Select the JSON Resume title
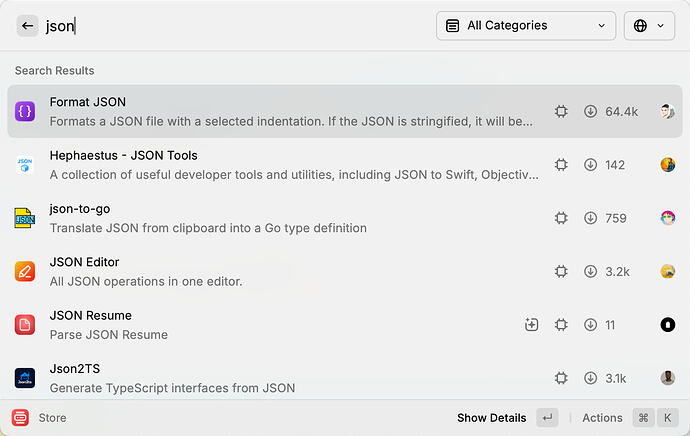The width and height of the screenshot is (690, 436). pos(91,316)
